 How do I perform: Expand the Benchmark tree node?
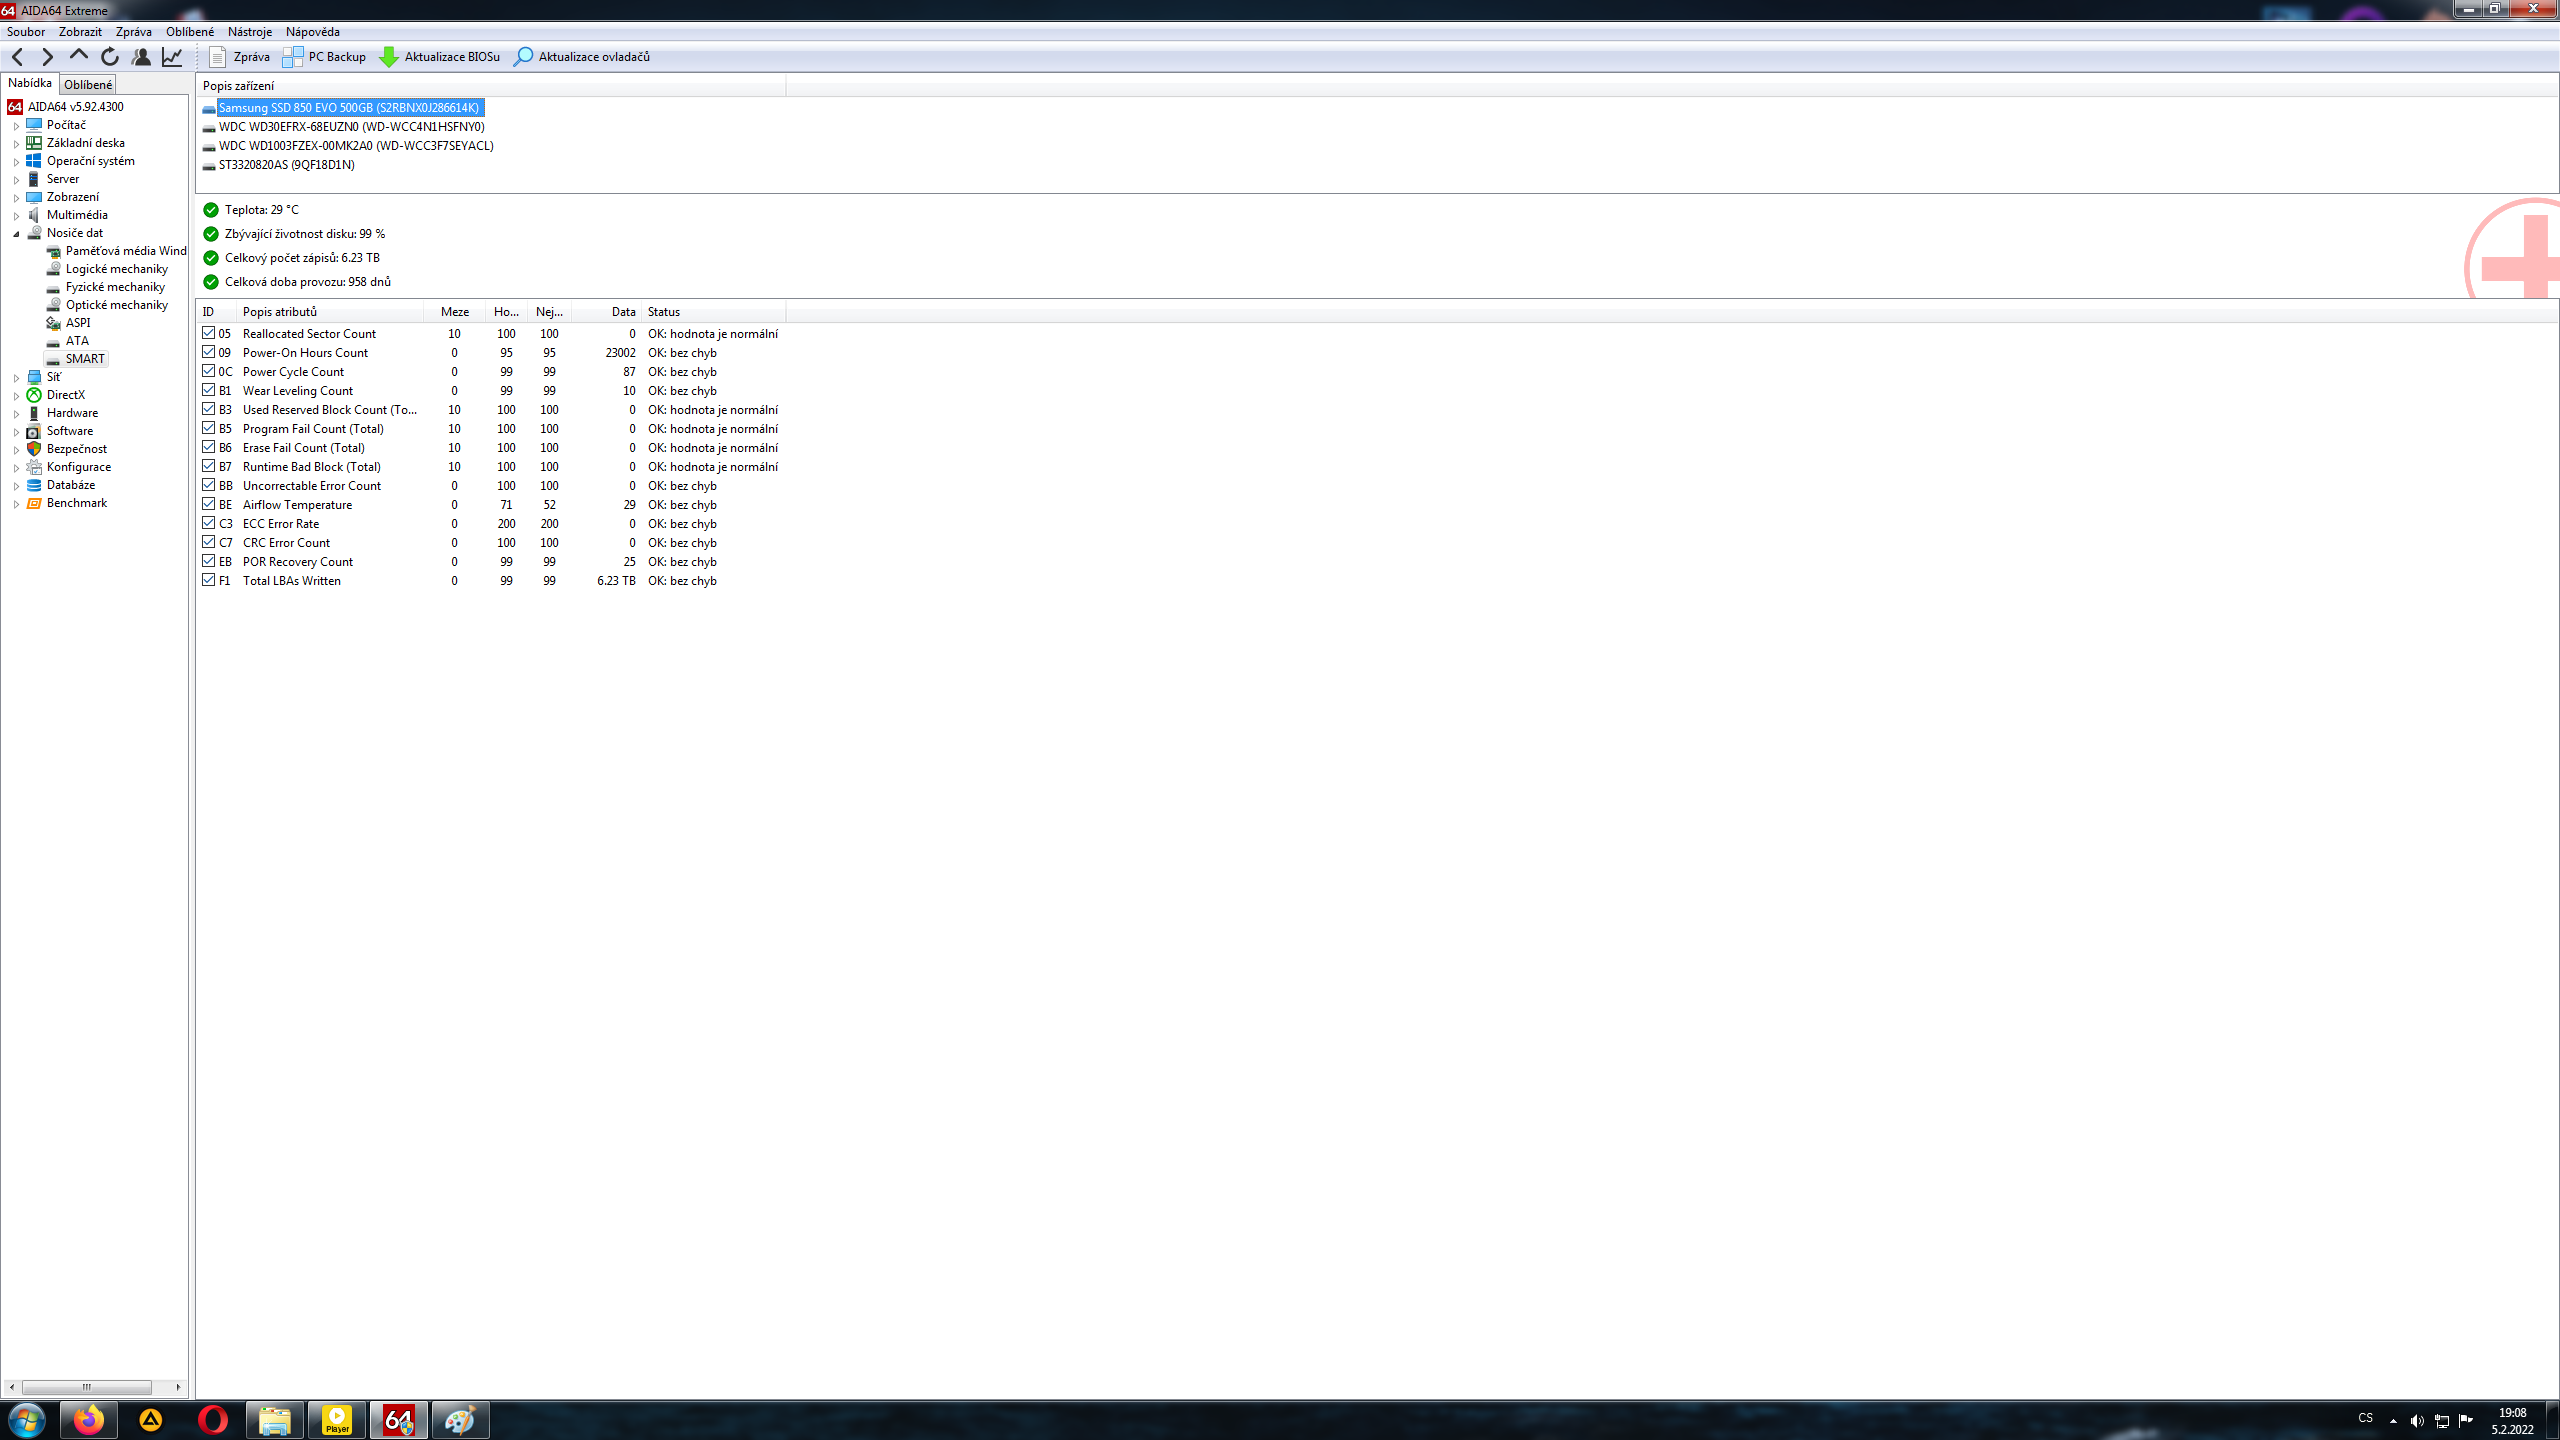coord(16,504)
